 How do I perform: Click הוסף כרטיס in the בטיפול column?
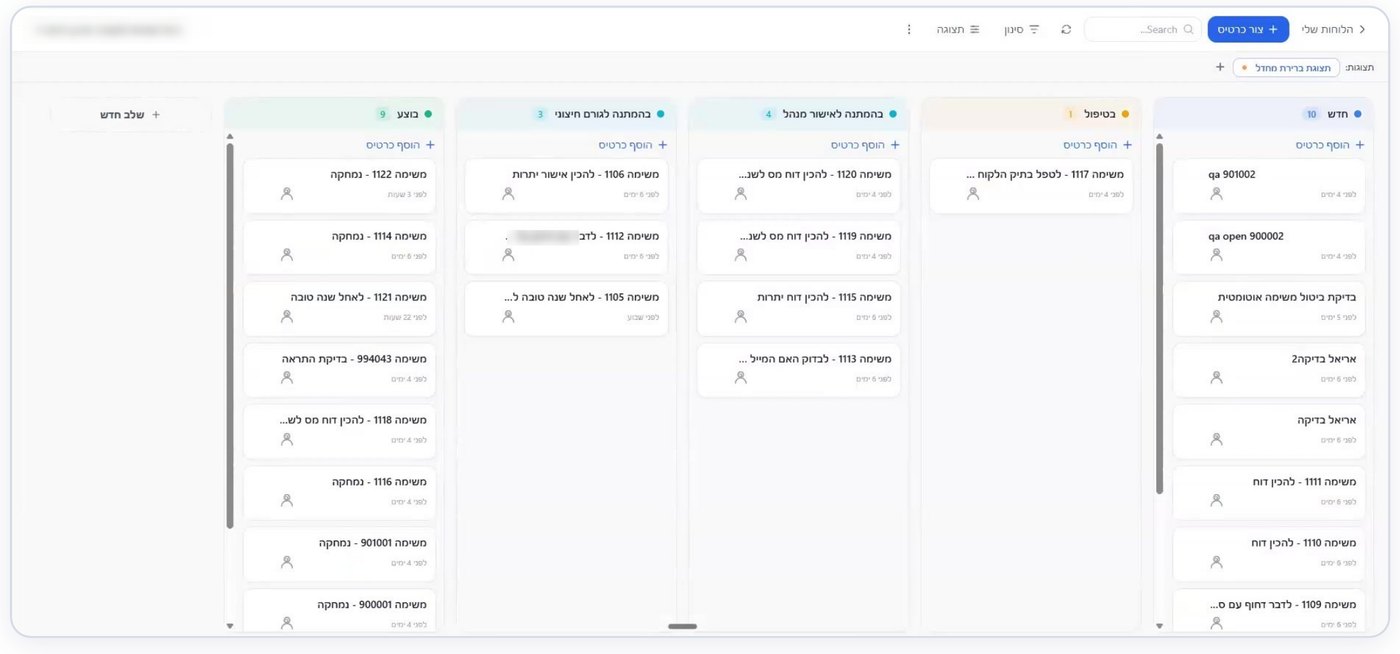pos(1097,145)
